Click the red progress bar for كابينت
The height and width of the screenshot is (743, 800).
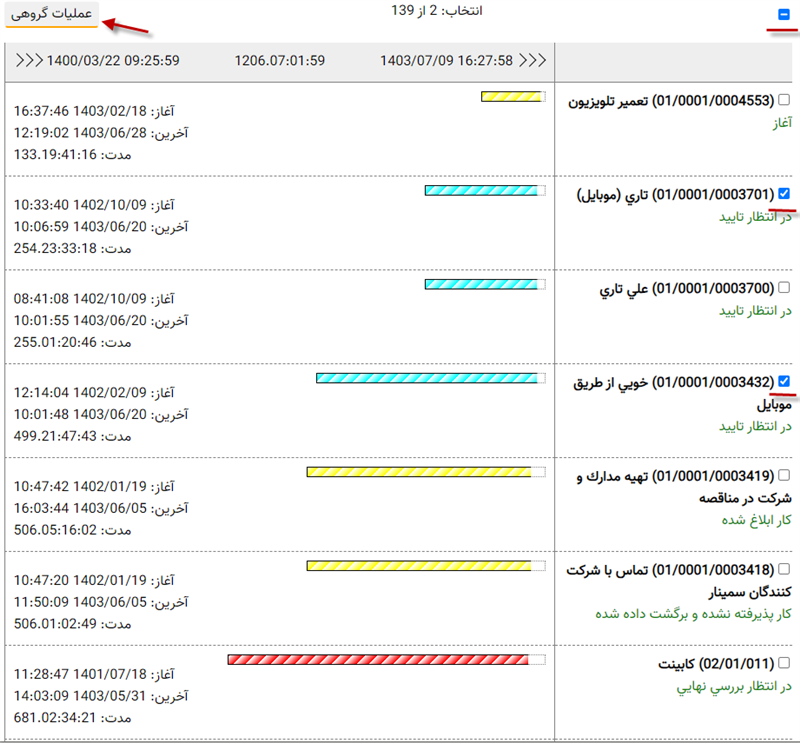[x=384, y=660]
